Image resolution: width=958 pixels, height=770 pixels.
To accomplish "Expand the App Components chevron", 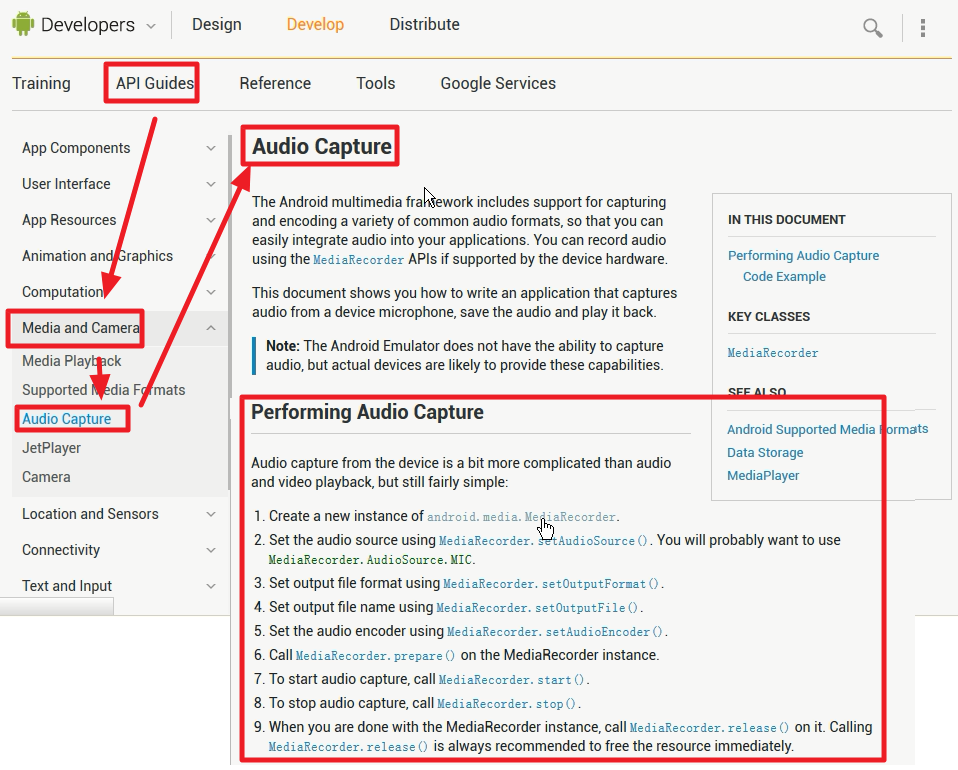I will point(211,148).
